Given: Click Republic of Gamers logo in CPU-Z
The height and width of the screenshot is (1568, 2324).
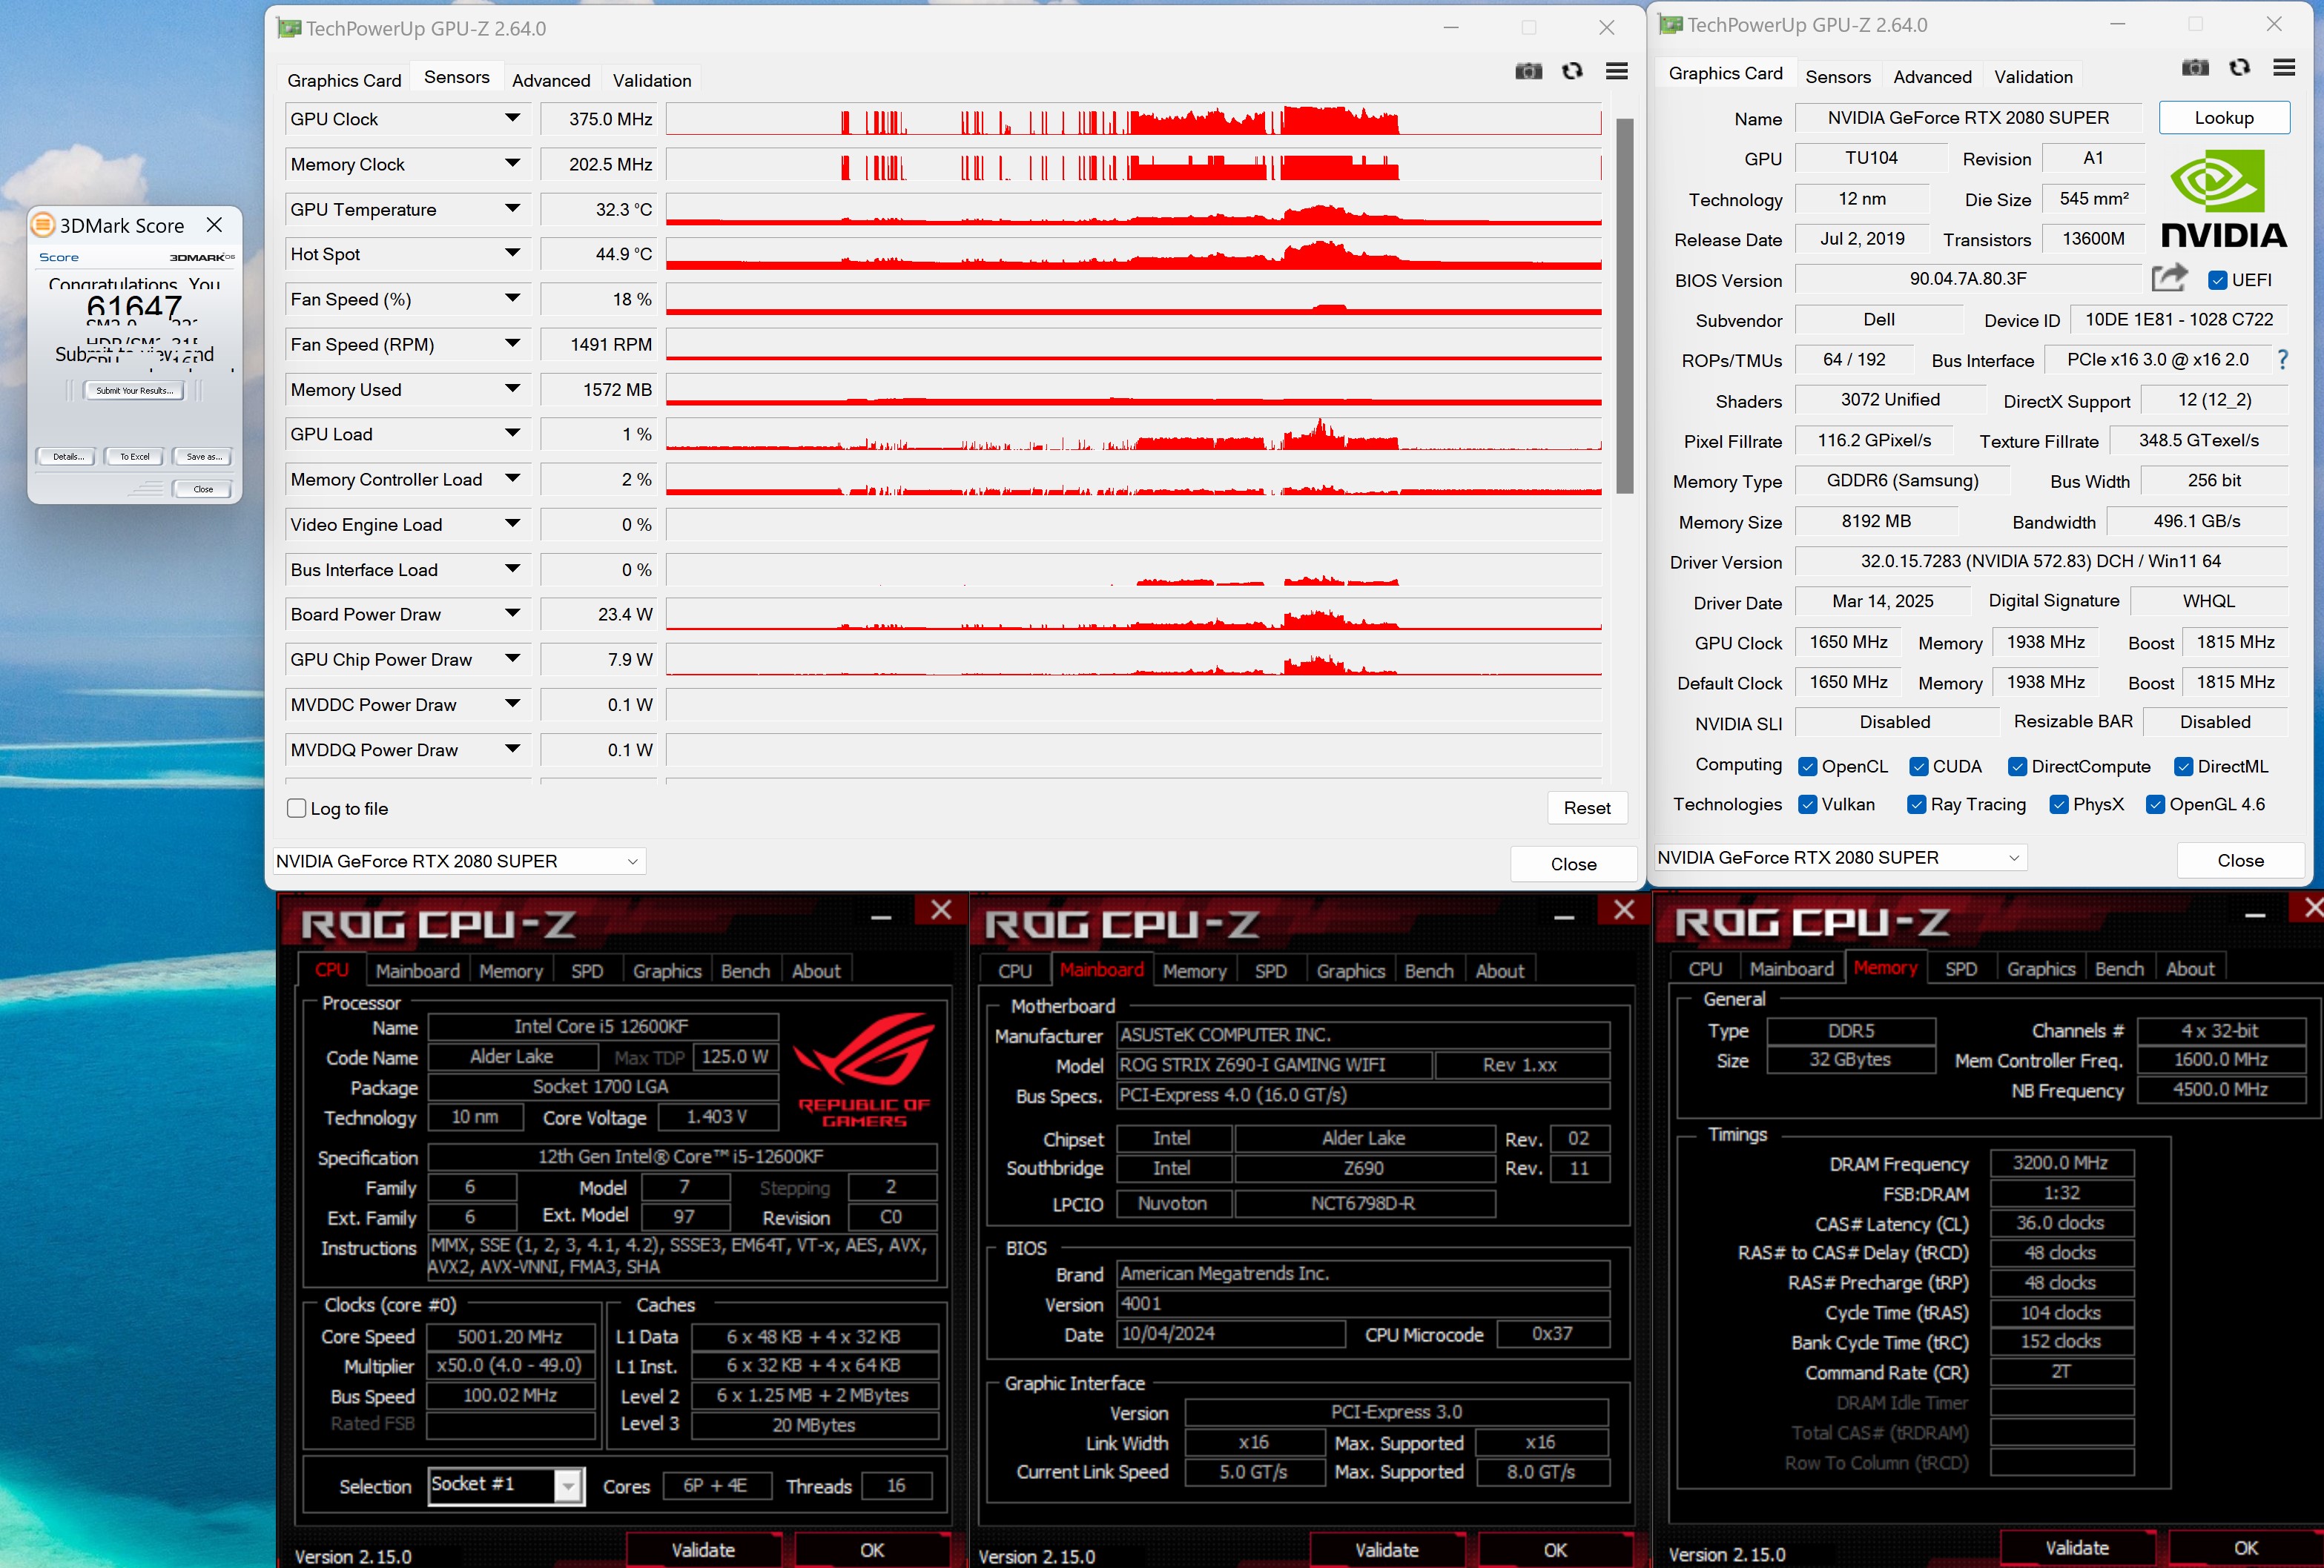Looking at the screenshot, I should [864, 1071].
